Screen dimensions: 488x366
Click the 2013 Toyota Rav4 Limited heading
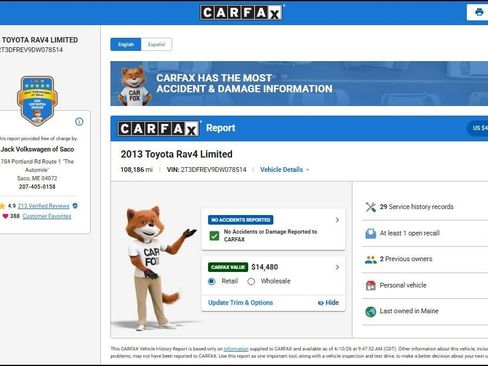tap(177, 154)
